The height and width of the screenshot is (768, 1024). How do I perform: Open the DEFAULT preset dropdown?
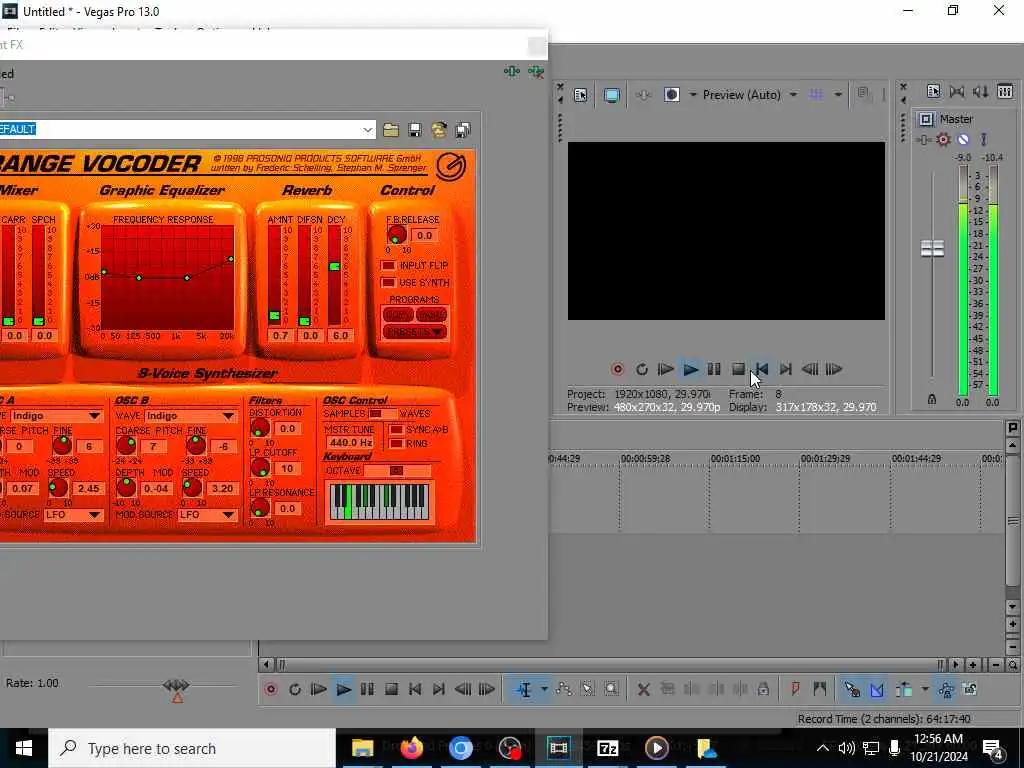click(x=368, y=130)
